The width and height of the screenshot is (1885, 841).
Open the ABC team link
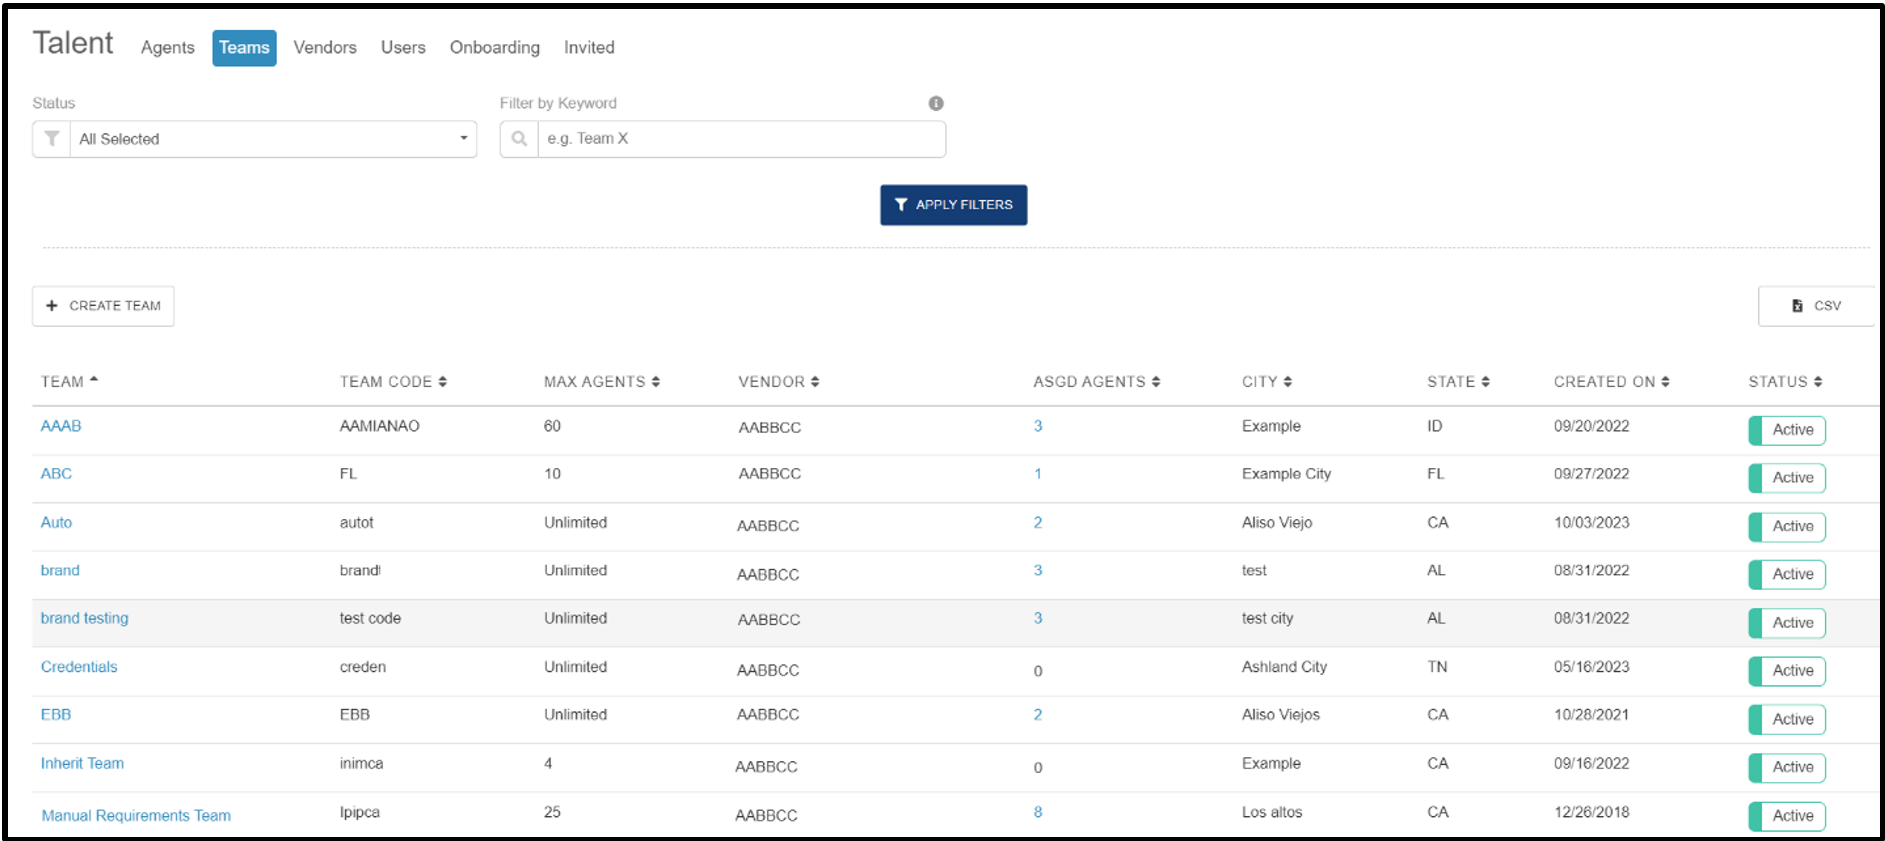pos(56,474)
